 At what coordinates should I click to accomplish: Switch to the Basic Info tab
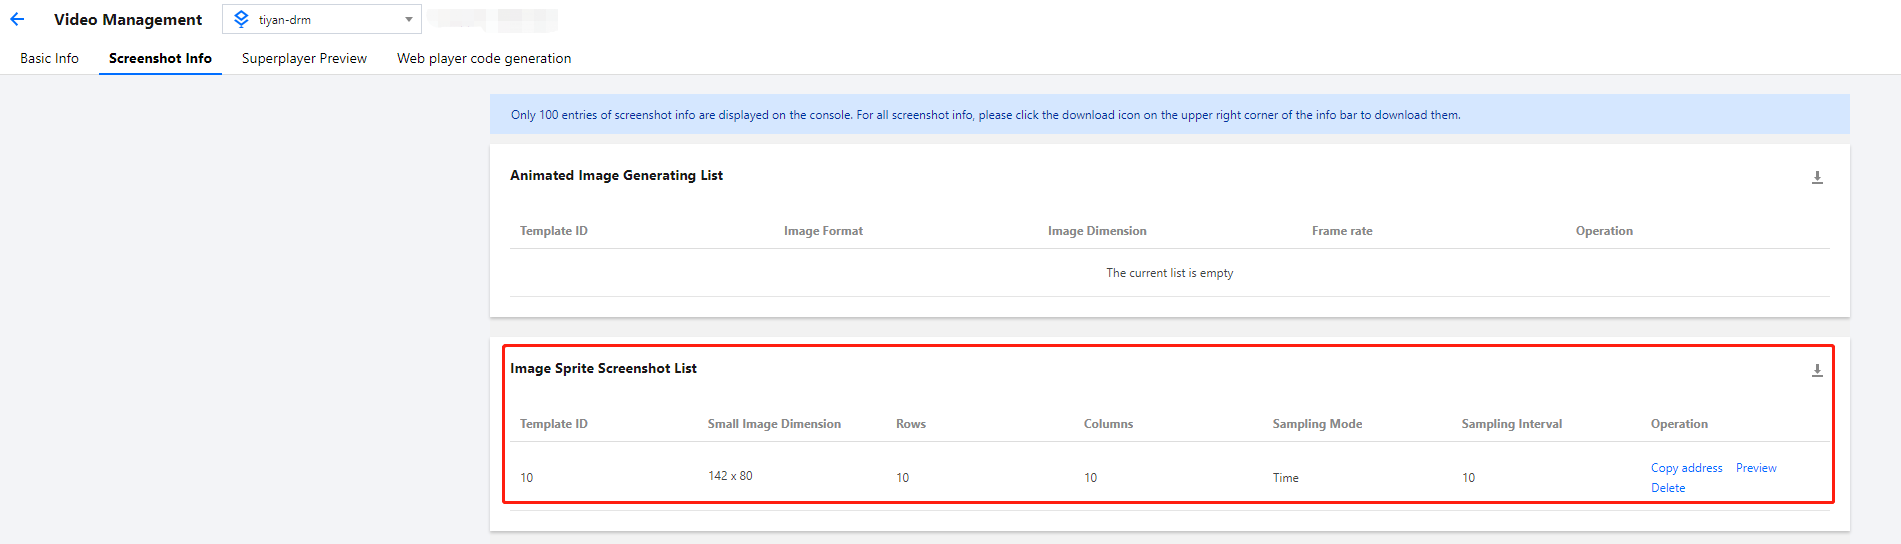tap(49, 58)
